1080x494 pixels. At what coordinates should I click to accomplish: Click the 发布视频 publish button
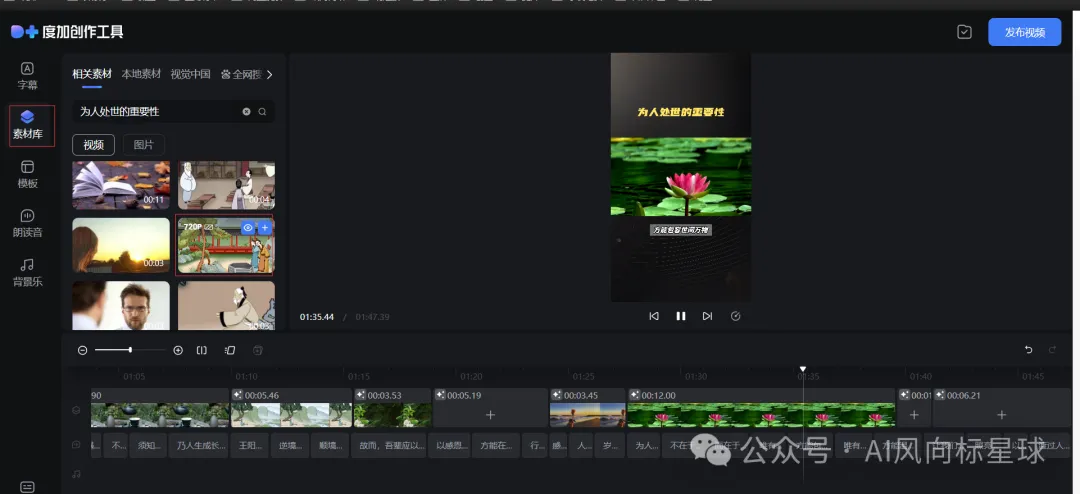(x=1024, y=32)
